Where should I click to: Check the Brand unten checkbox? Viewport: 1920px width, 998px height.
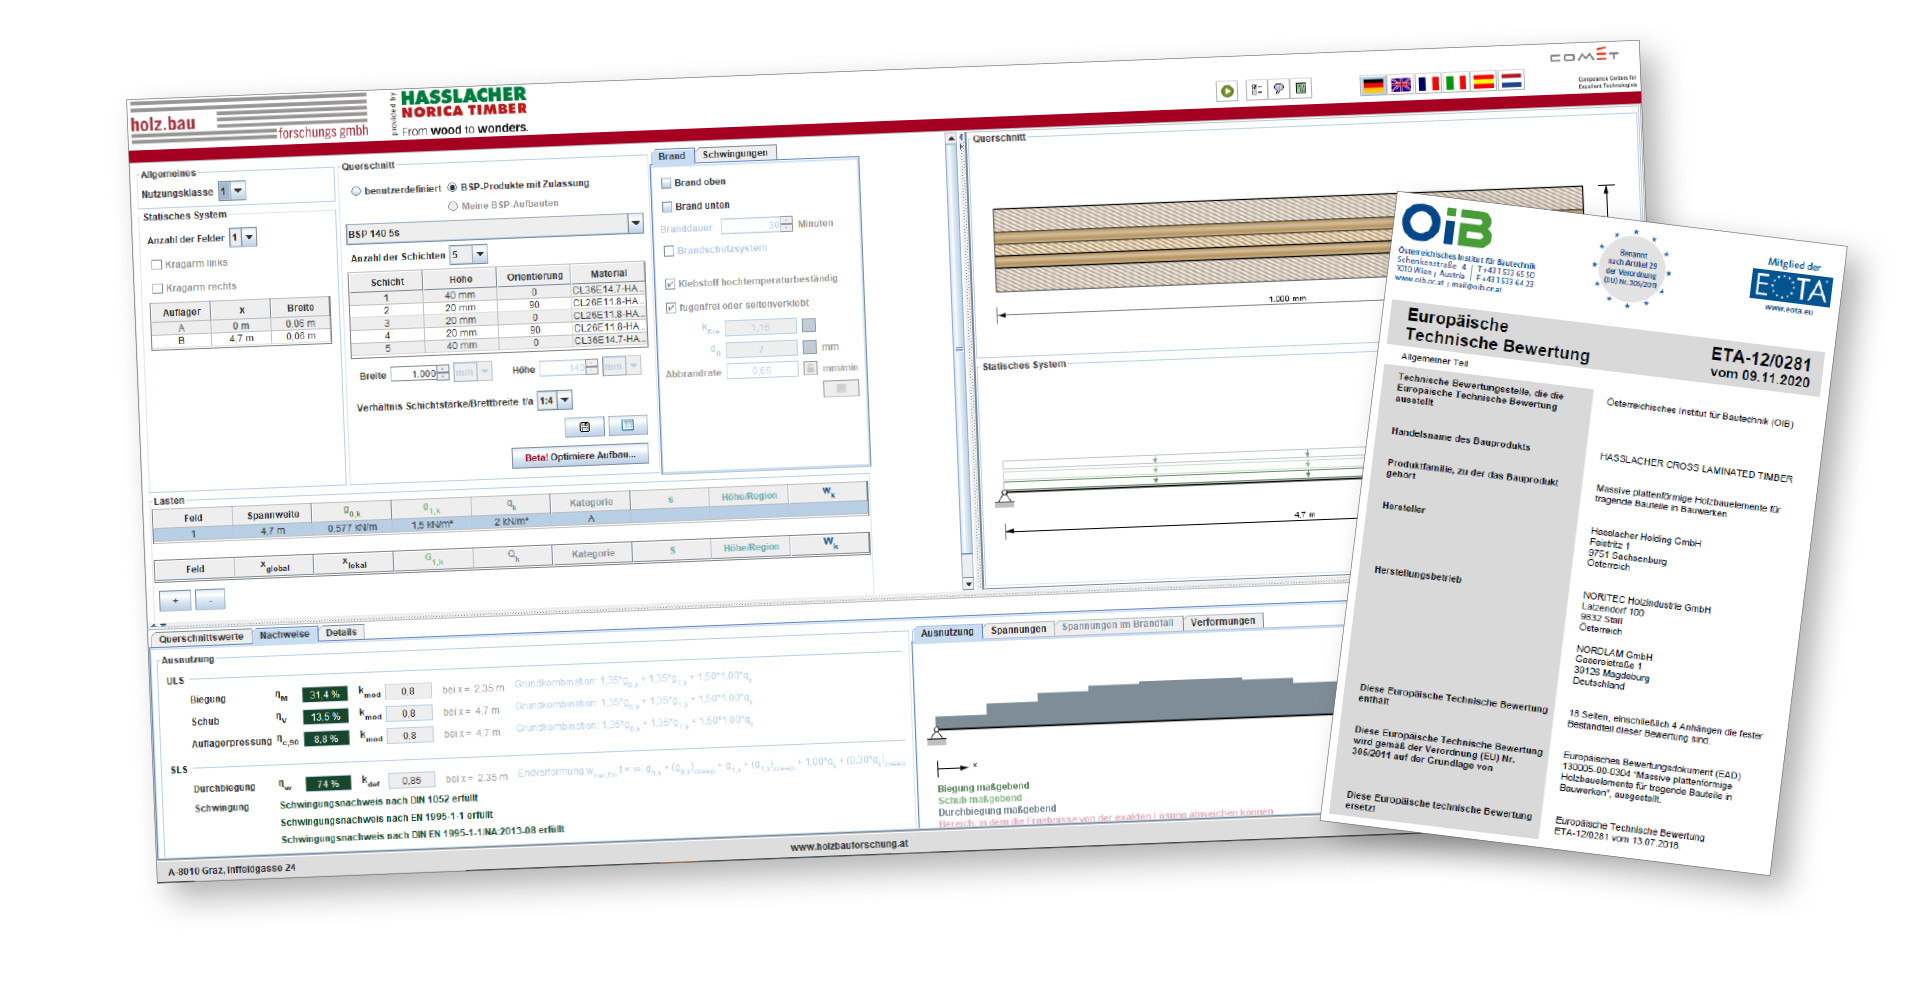point(667,207)
